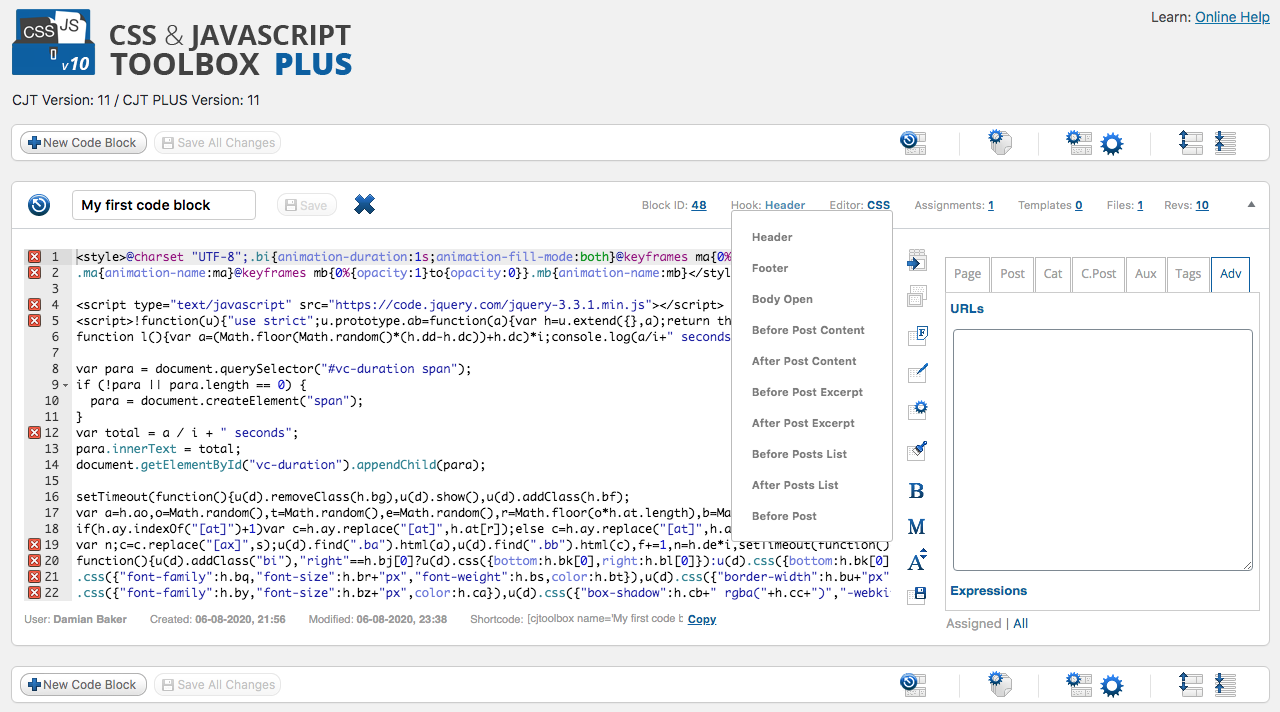The width and height of the screenshot is (1280, 712).
Task: Click the paintbrush icon beside the editor
Action: pos(917,451)
